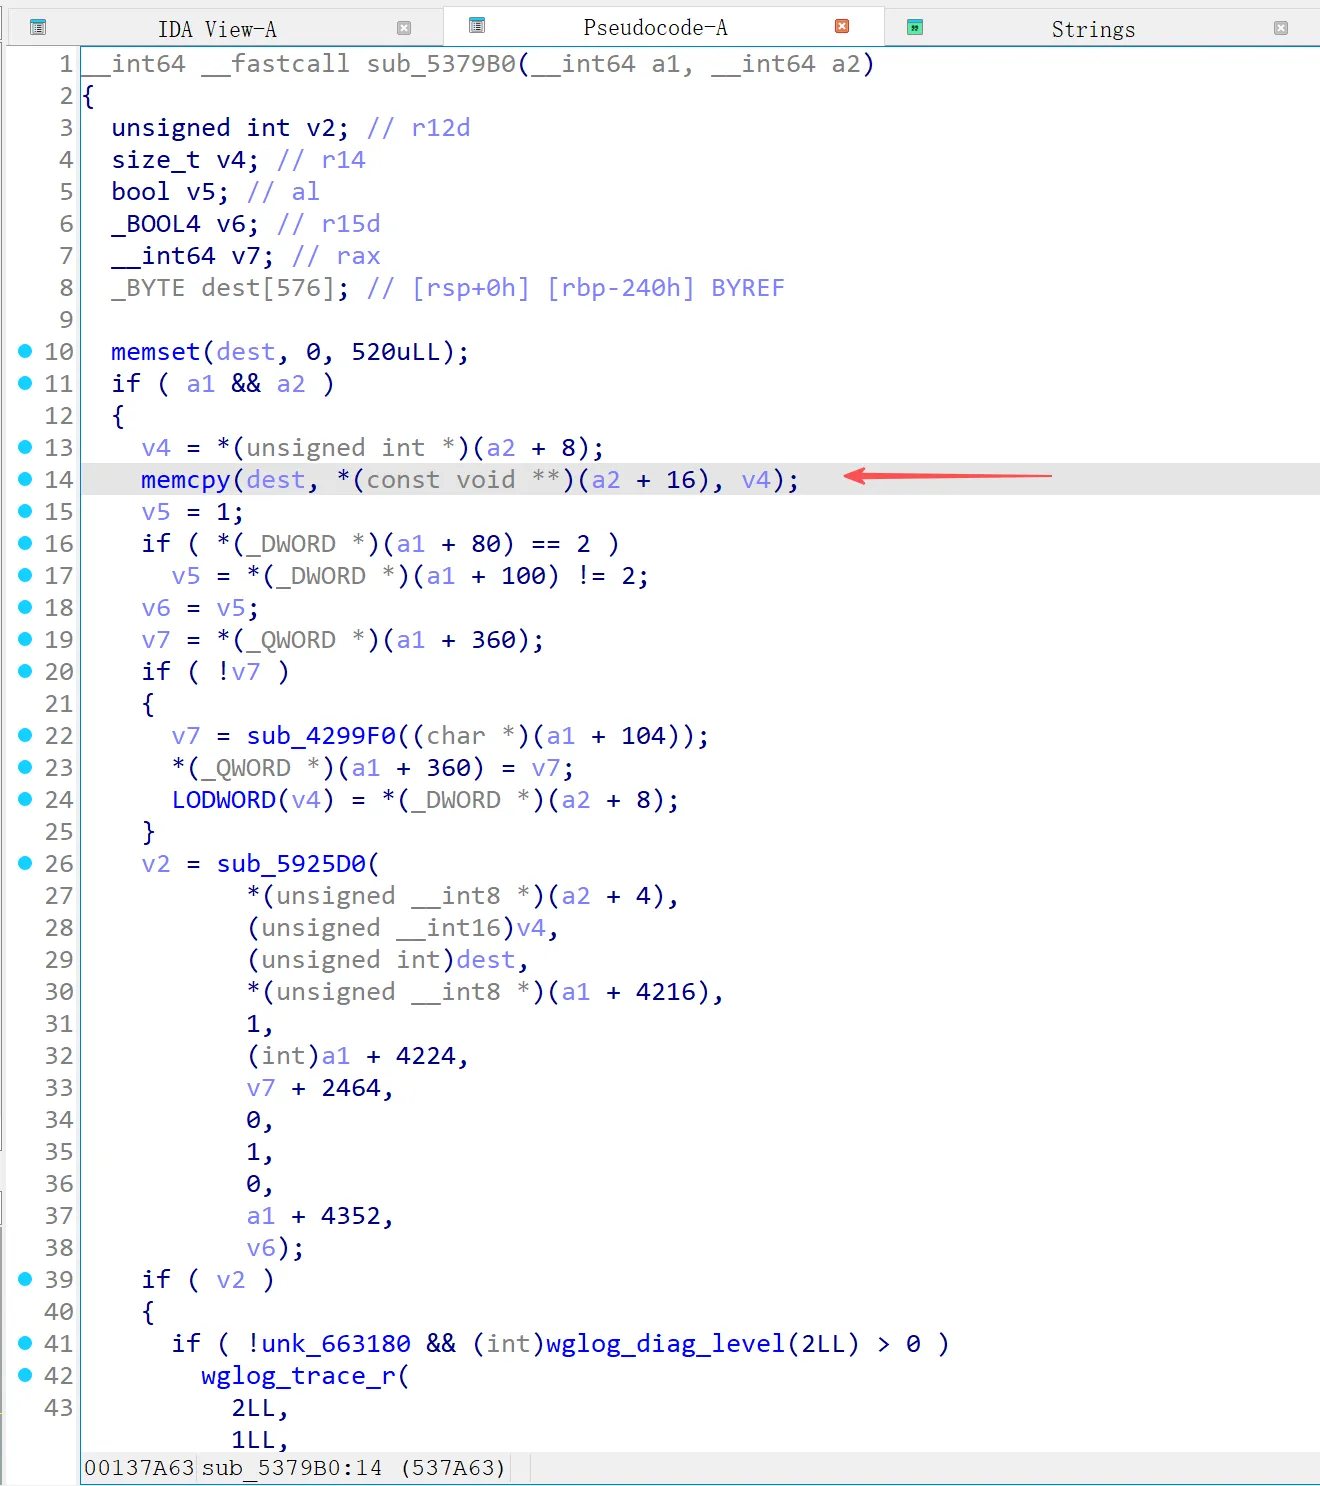The image size is (1320, 1486).
Task: Toggle breakpoint dot on line 39
Action: pos(25,1279)
